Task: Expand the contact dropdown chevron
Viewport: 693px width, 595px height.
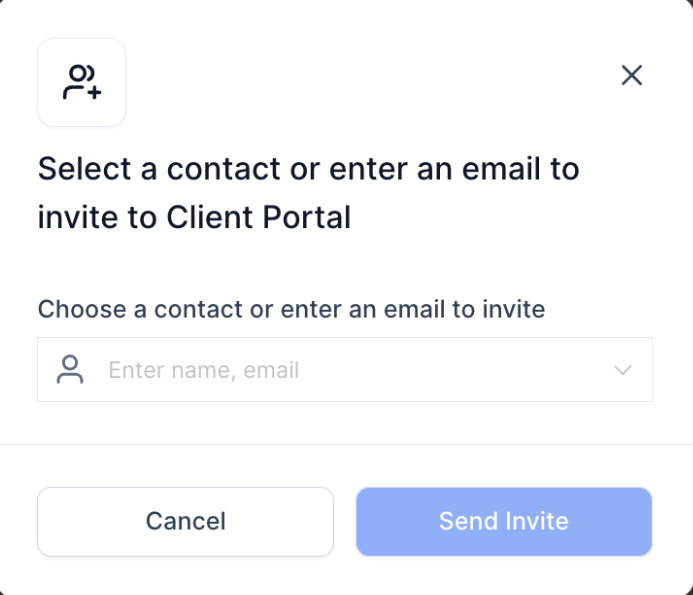Action: tap(622, 370)
